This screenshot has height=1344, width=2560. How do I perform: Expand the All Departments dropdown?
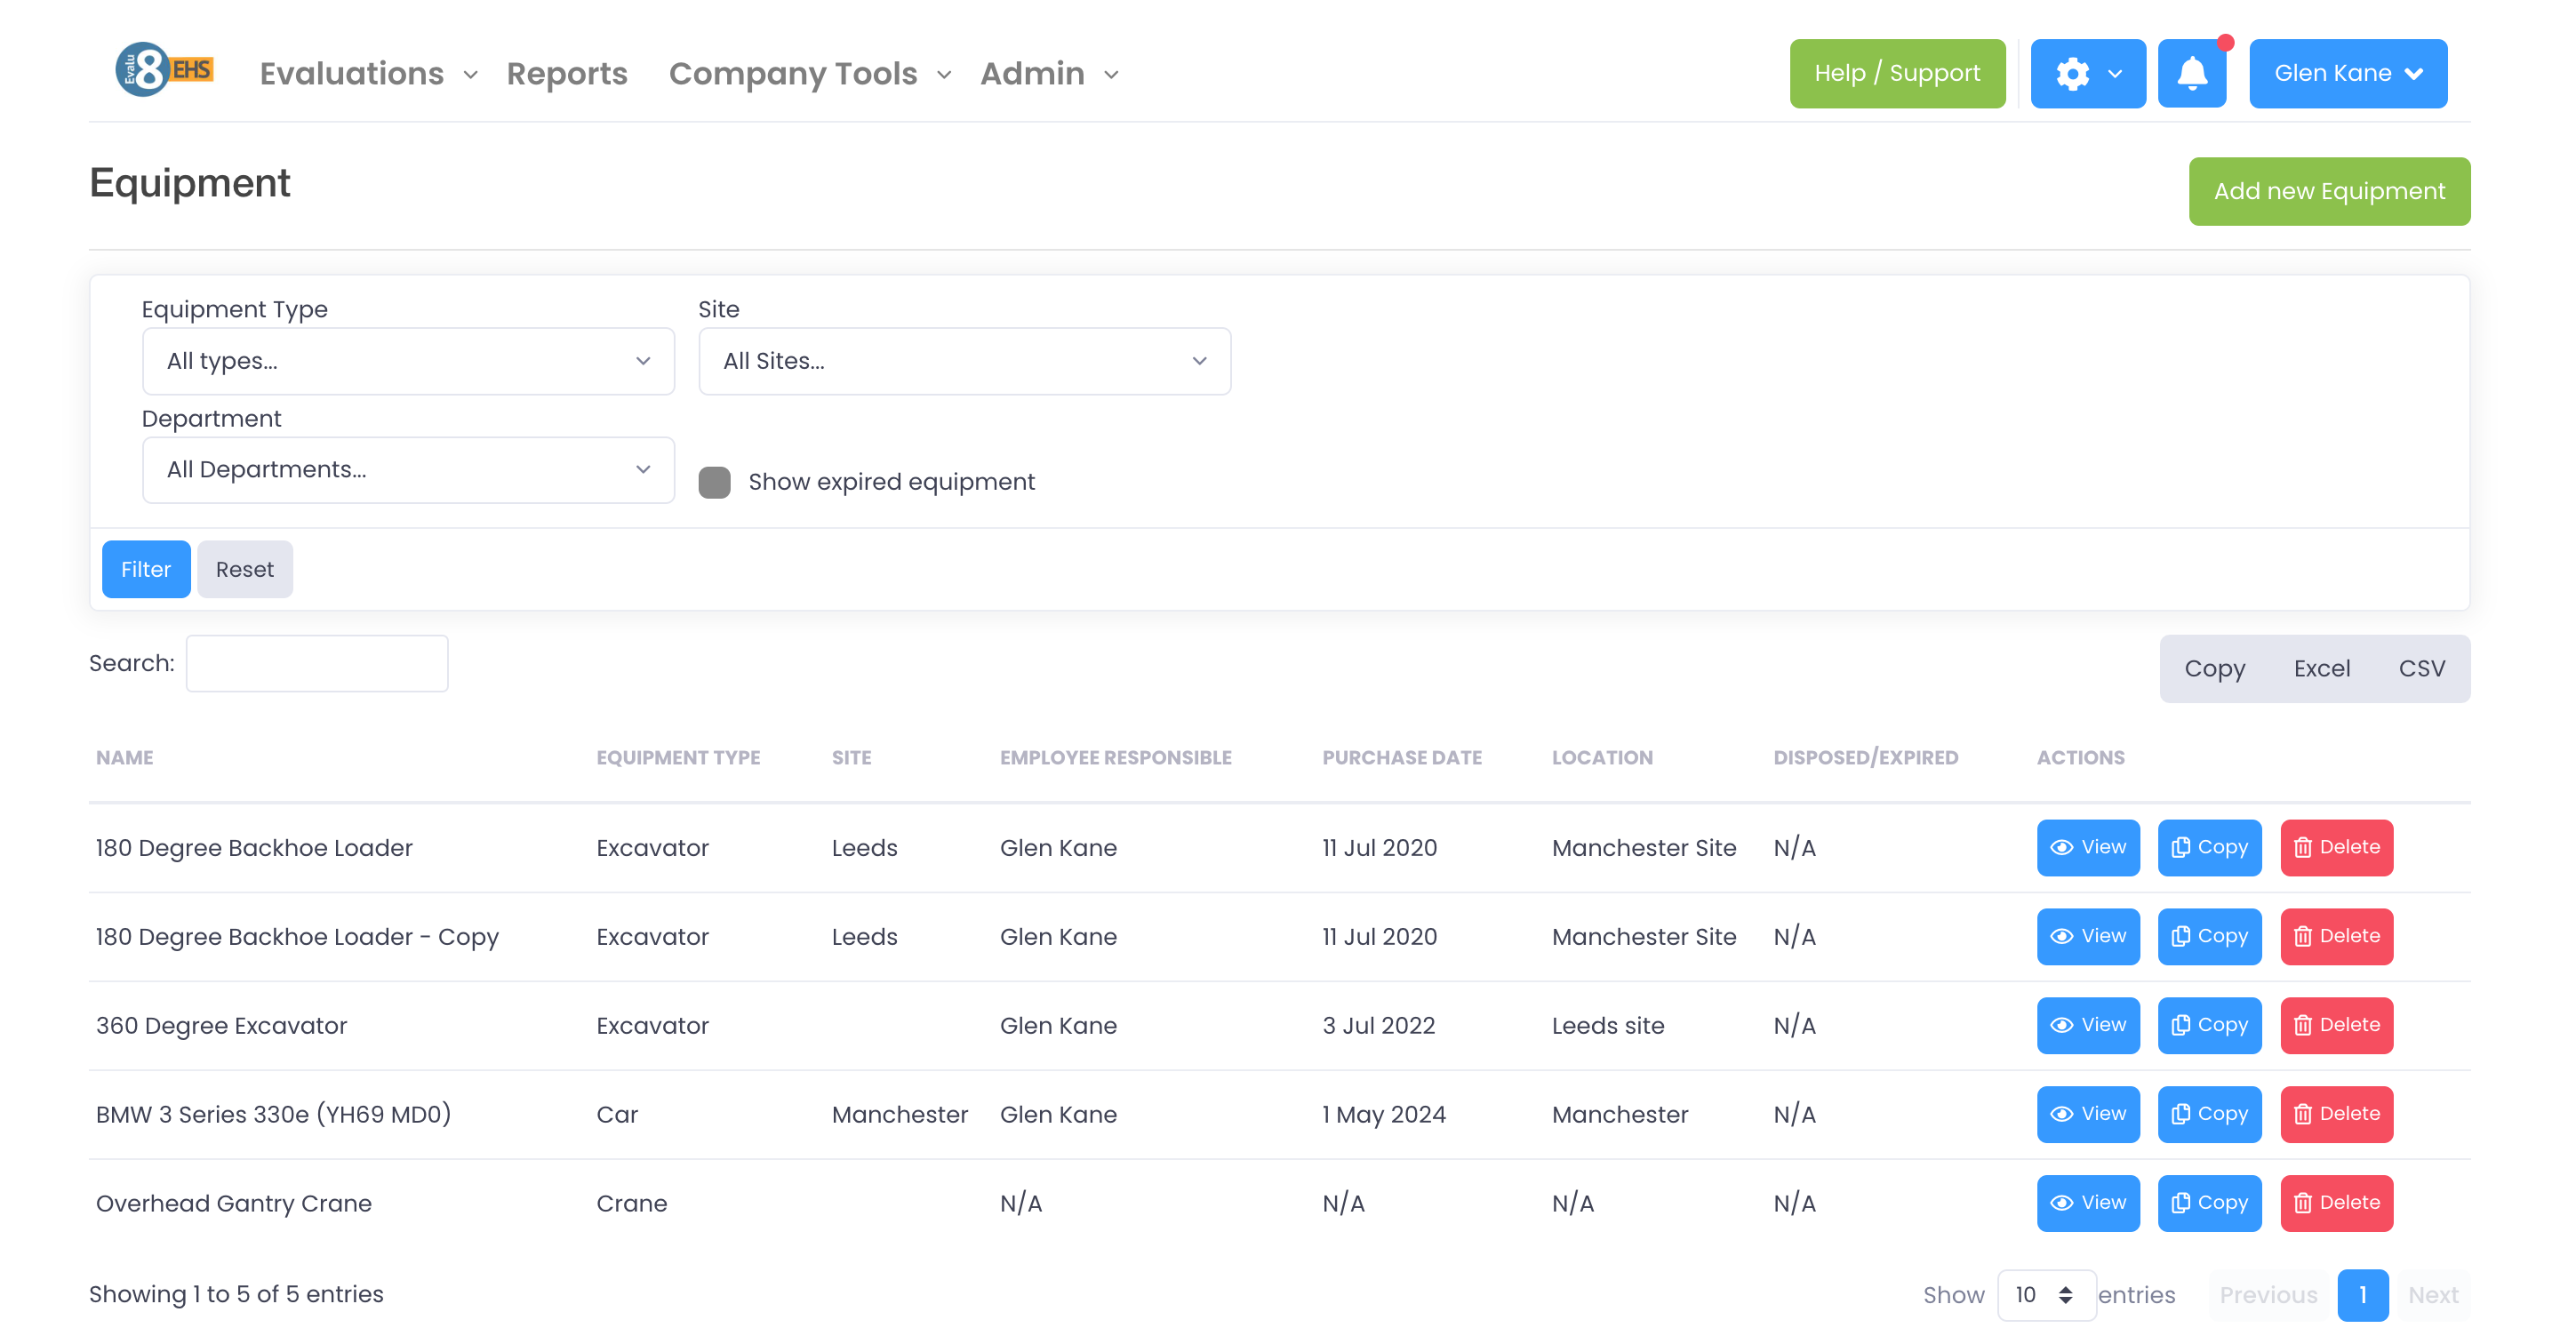tap(408, 470)
